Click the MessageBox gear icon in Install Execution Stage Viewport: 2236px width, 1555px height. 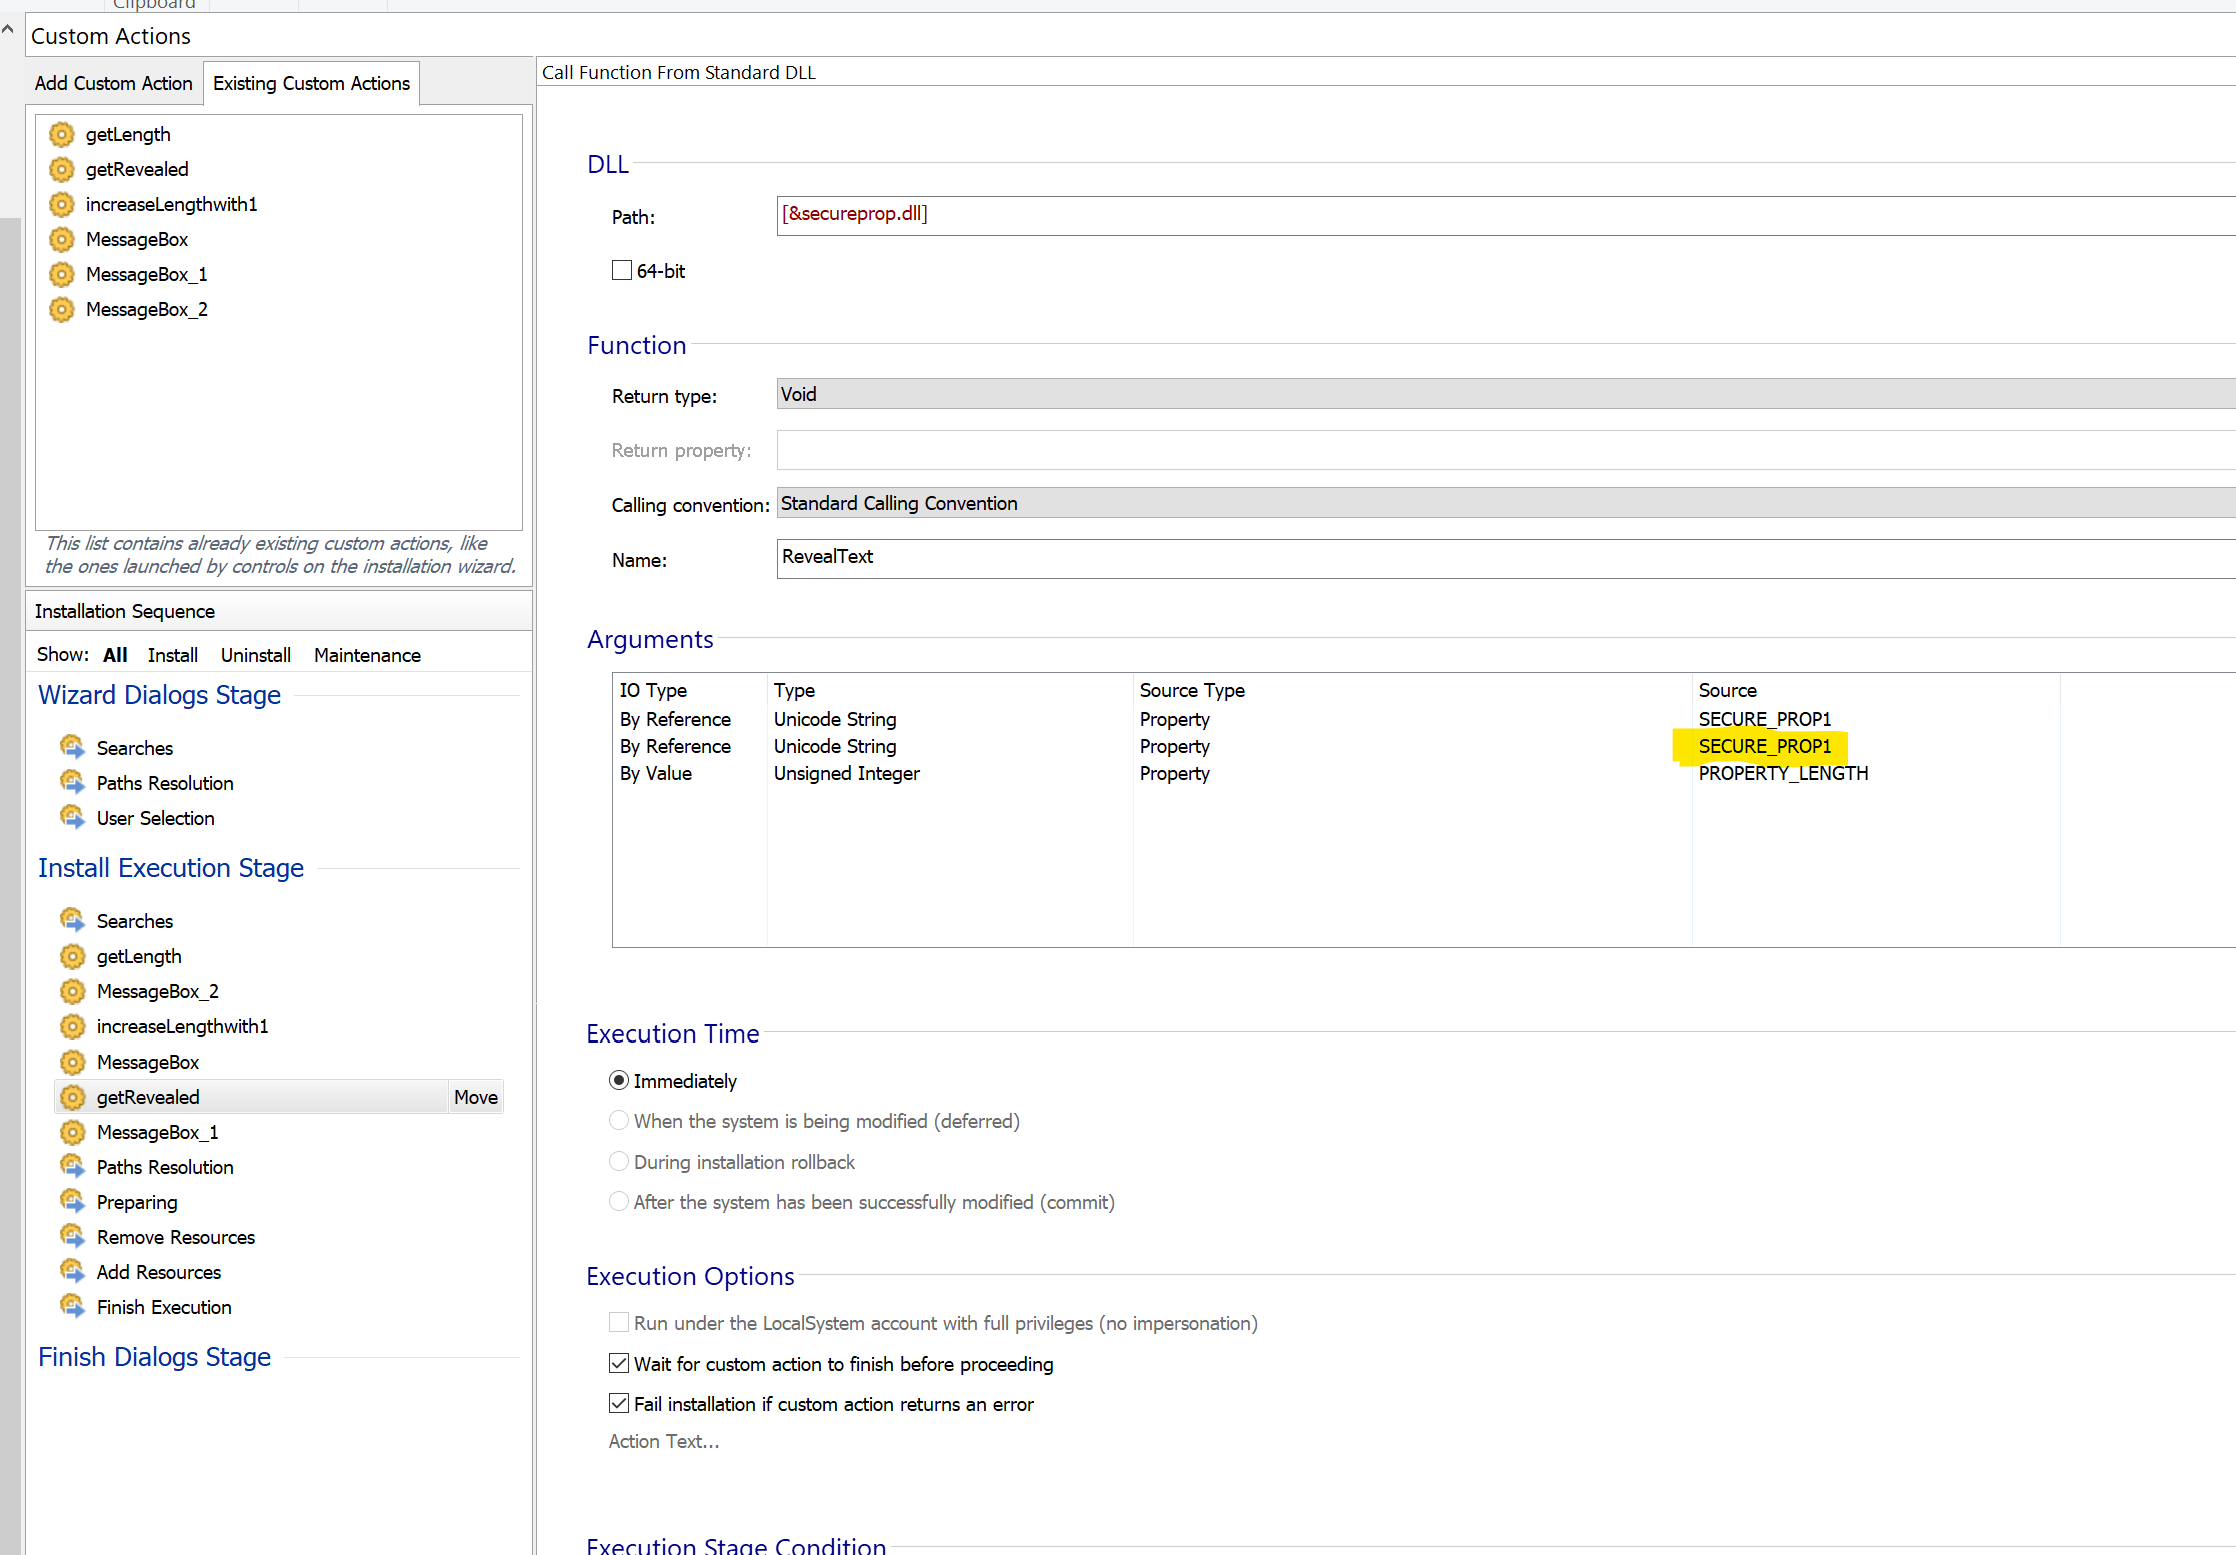(72, 1062)
